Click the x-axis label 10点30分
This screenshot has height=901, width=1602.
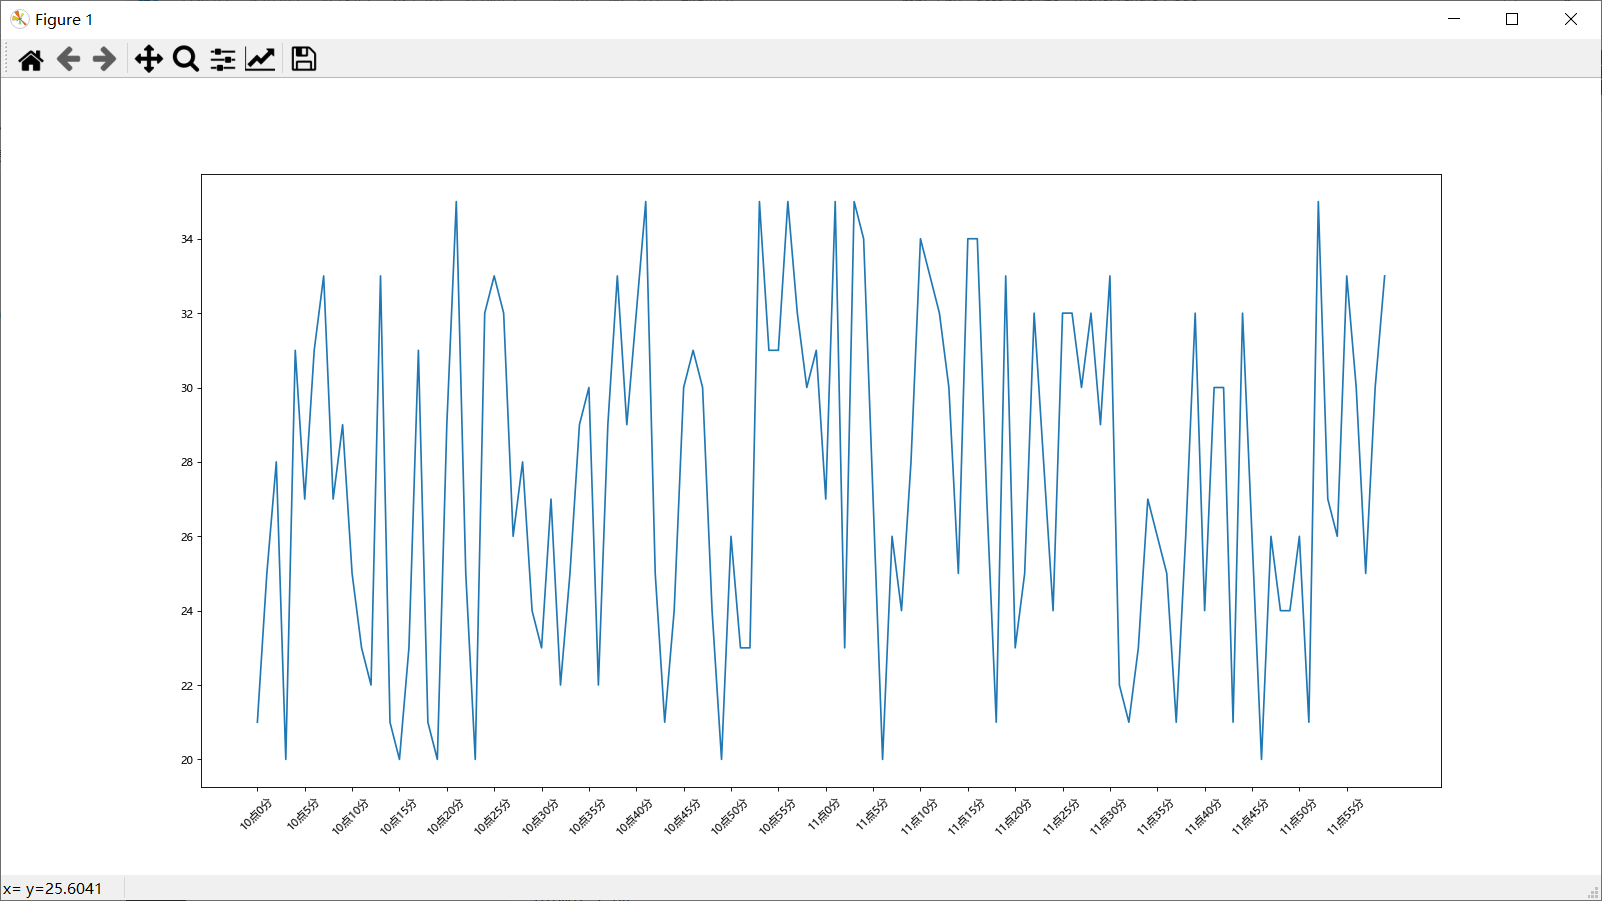pyautogui.click(x=540, y=816)
